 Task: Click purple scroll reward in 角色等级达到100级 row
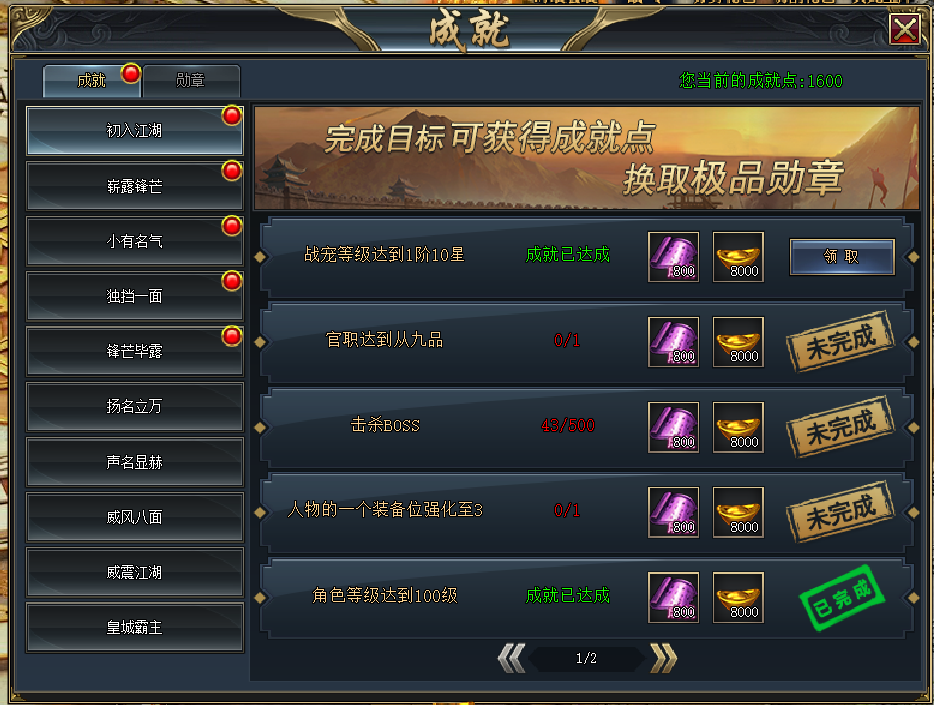click(x=674, y=597)
